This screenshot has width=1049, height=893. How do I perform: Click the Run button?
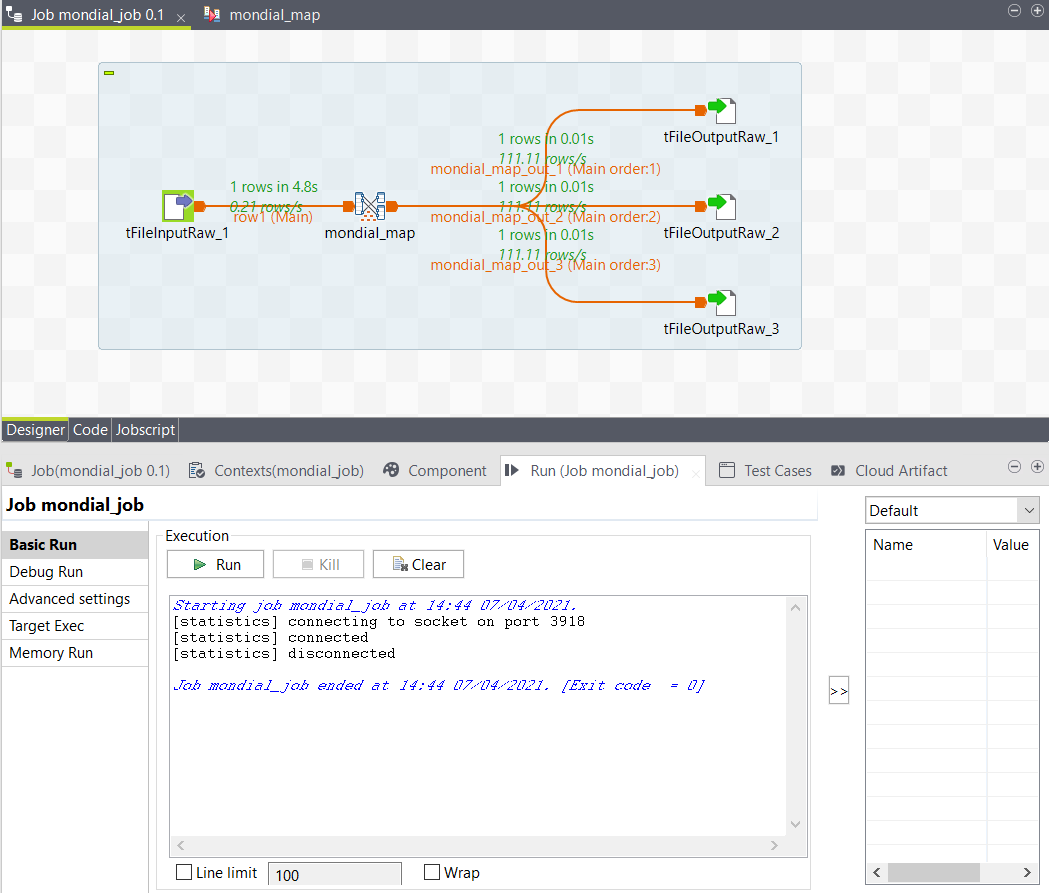tap(216, 565)
